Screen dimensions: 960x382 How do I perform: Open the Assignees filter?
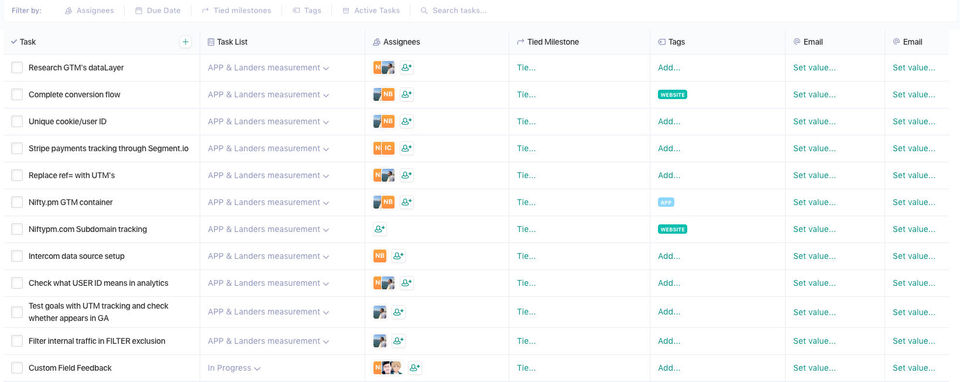(89, 10)
